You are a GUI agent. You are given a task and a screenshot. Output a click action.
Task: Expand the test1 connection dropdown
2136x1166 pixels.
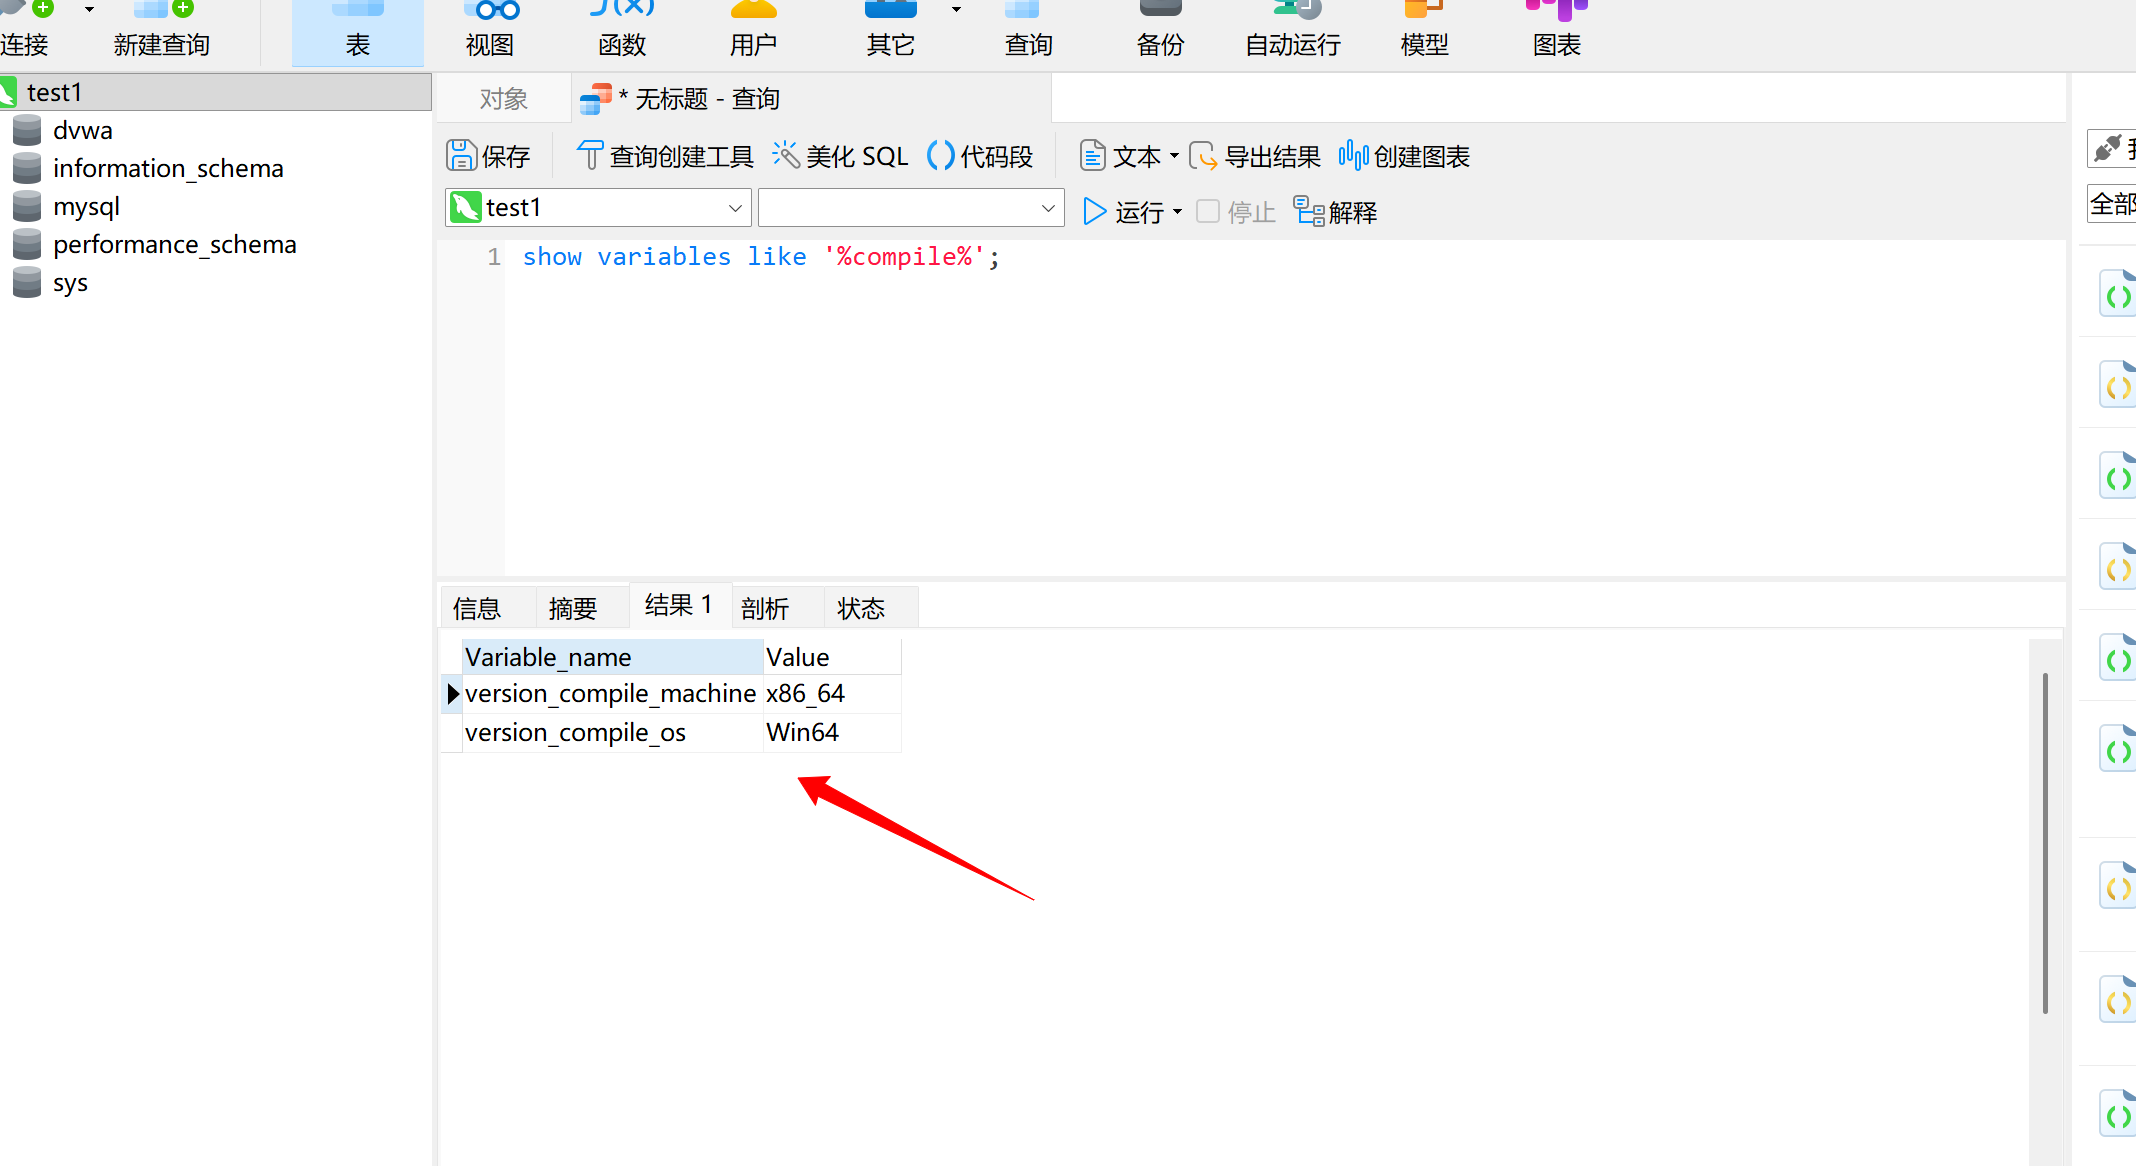[x=735, y=208]
